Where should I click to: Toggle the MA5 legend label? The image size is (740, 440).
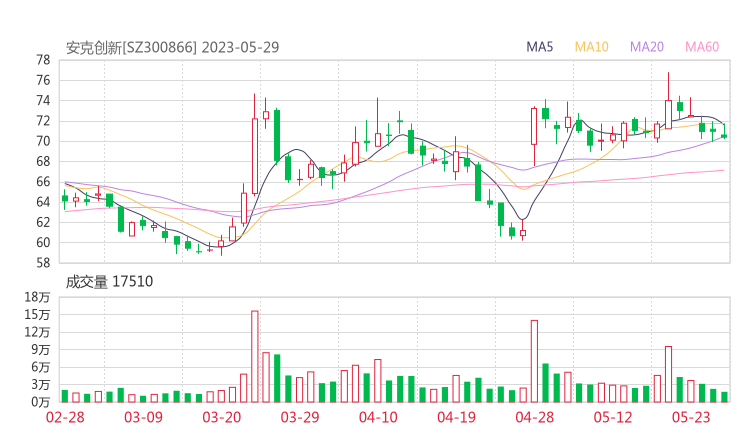(540, 47)
